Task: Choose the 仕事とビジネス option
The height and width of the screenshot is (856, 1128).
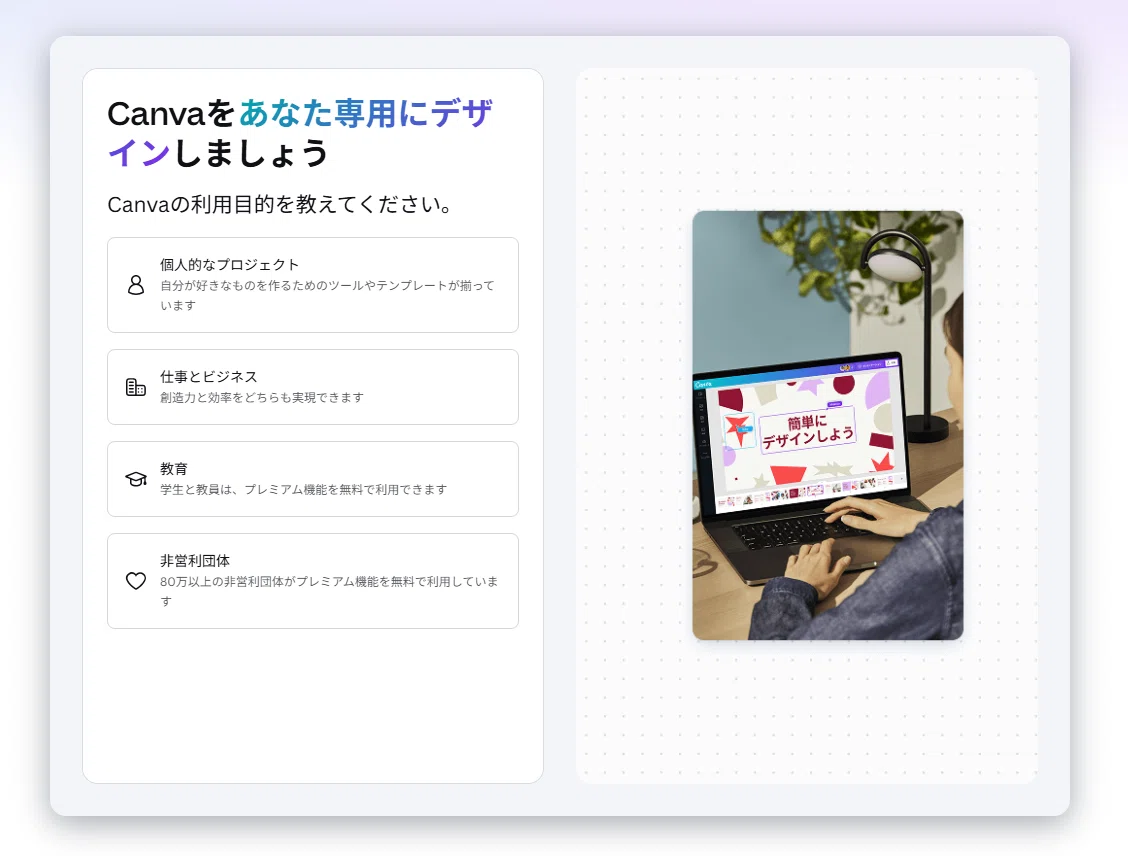Action: click(313, 387)
